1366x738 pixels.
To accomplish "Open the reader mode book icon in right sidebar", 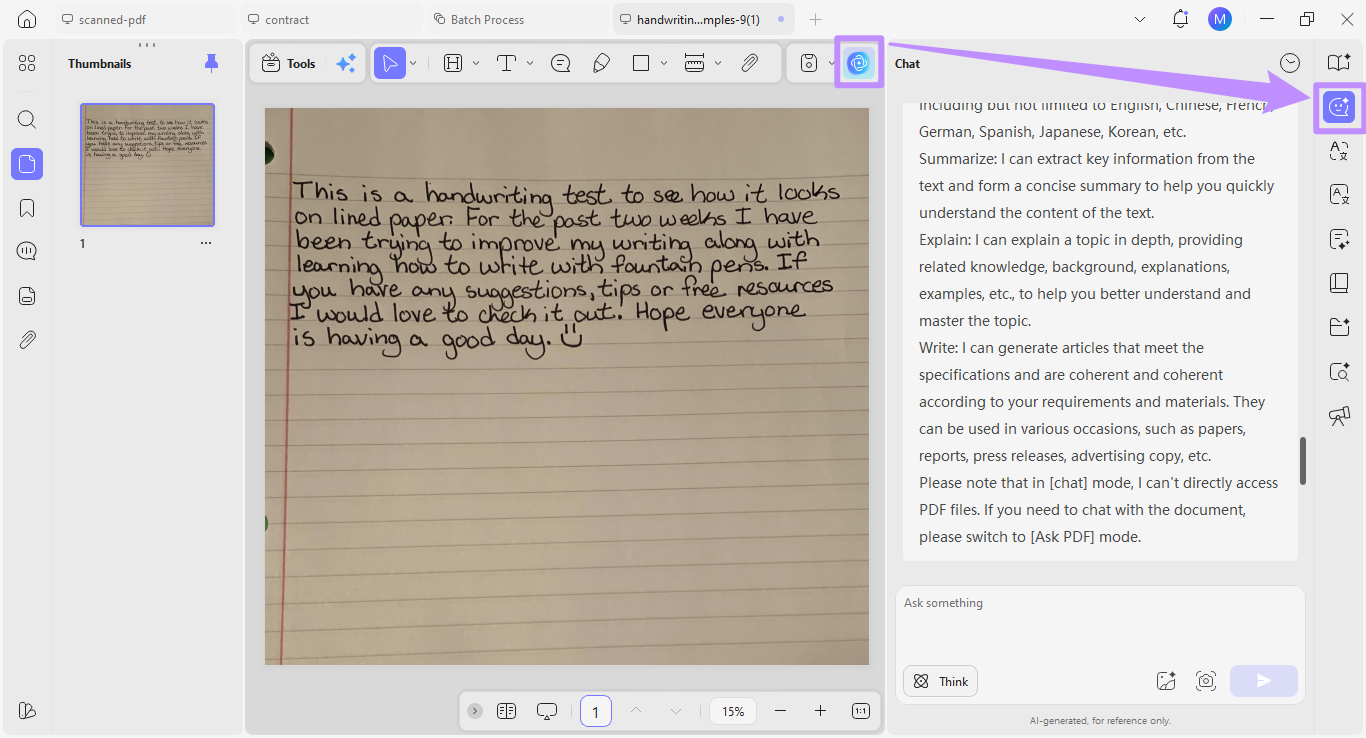I will (1339, 62).
